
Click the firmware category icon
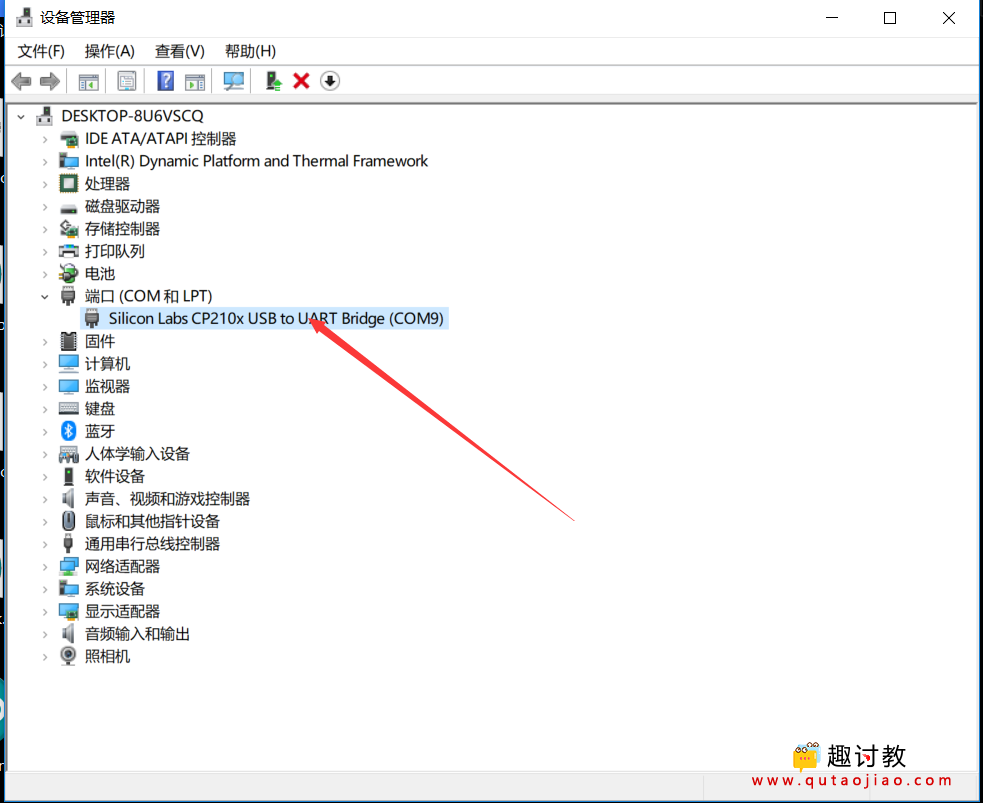tap(68, 341)
